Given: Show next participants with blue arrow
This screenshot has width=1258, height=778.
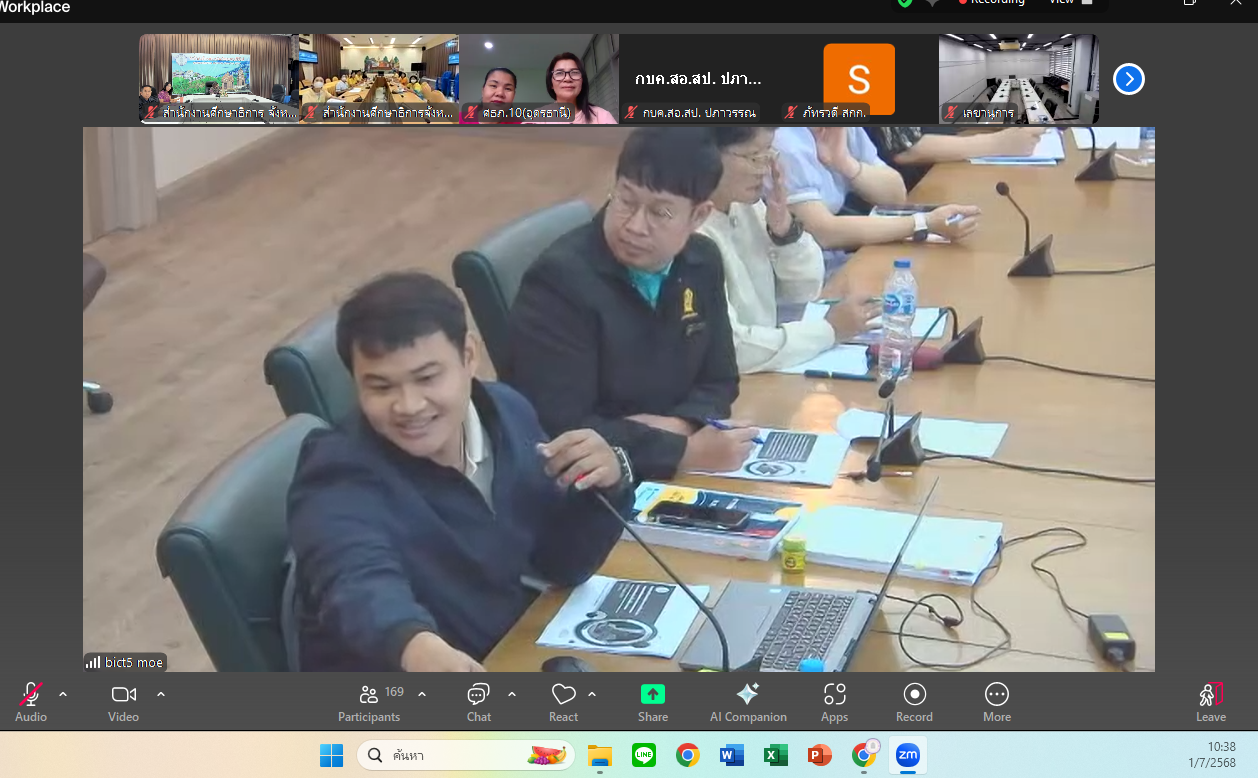Looking at the screenshot, I should pos(1129,79).
